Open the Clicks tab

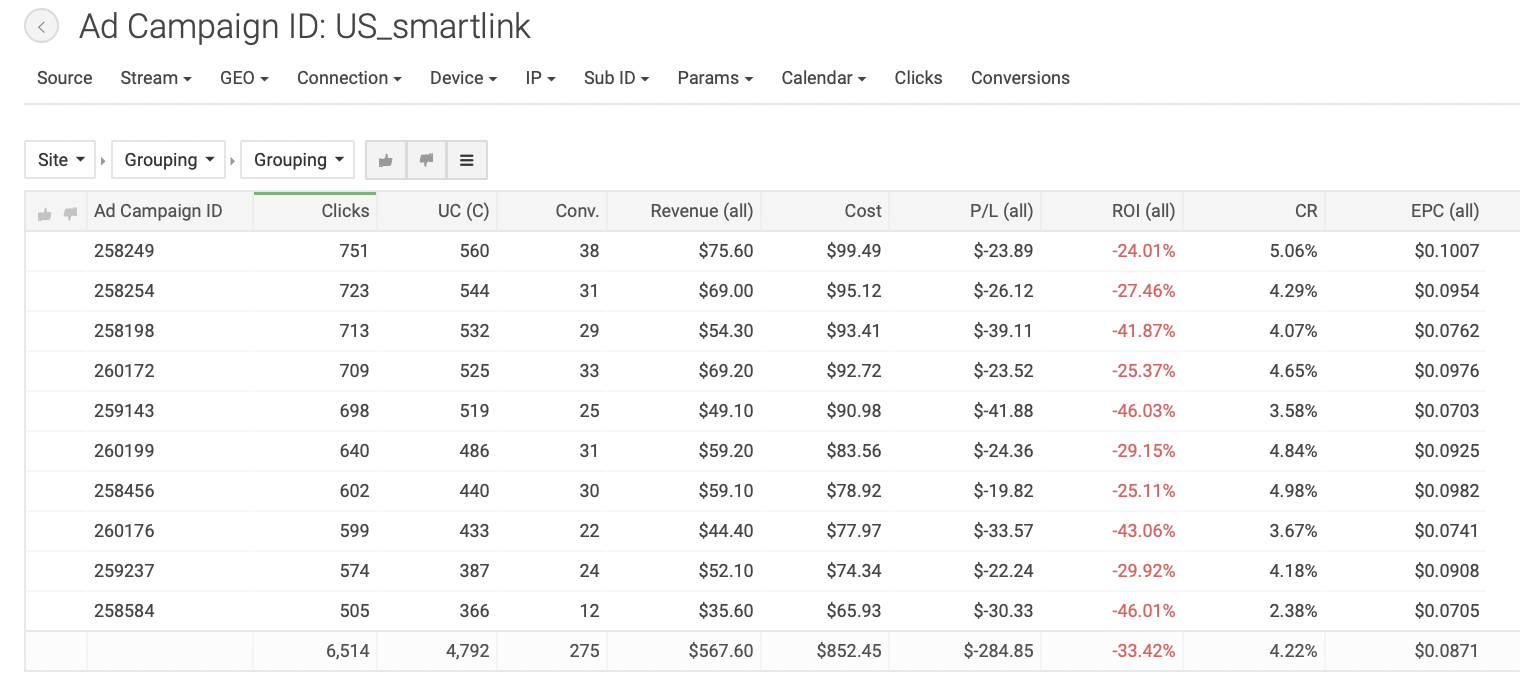[x=918, y=78]
